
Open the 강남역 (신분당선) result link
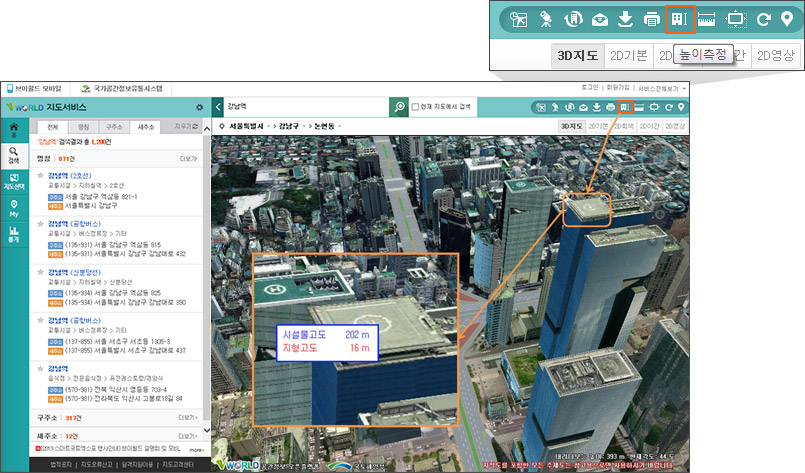[74, 272]
